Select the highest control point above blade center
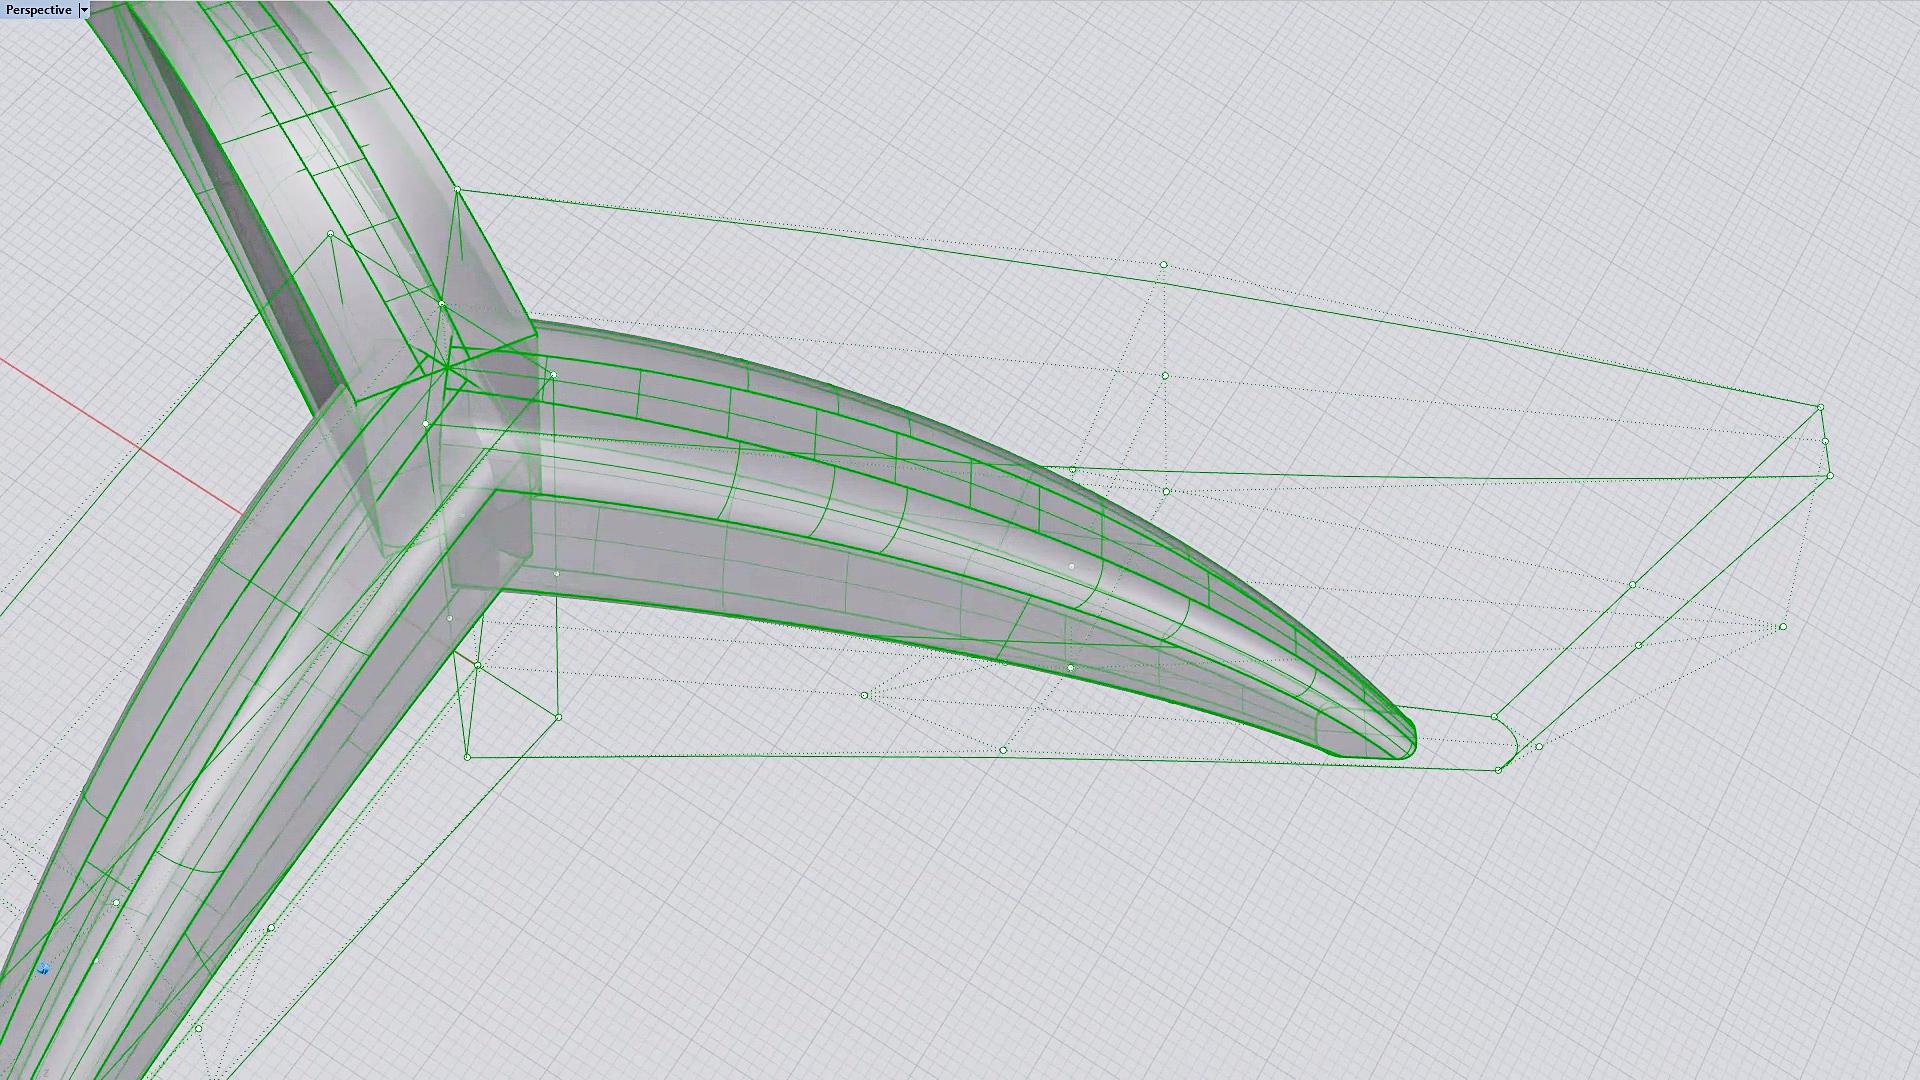This screenshot has height=1080, width=1920. [x=1163, y=265]
